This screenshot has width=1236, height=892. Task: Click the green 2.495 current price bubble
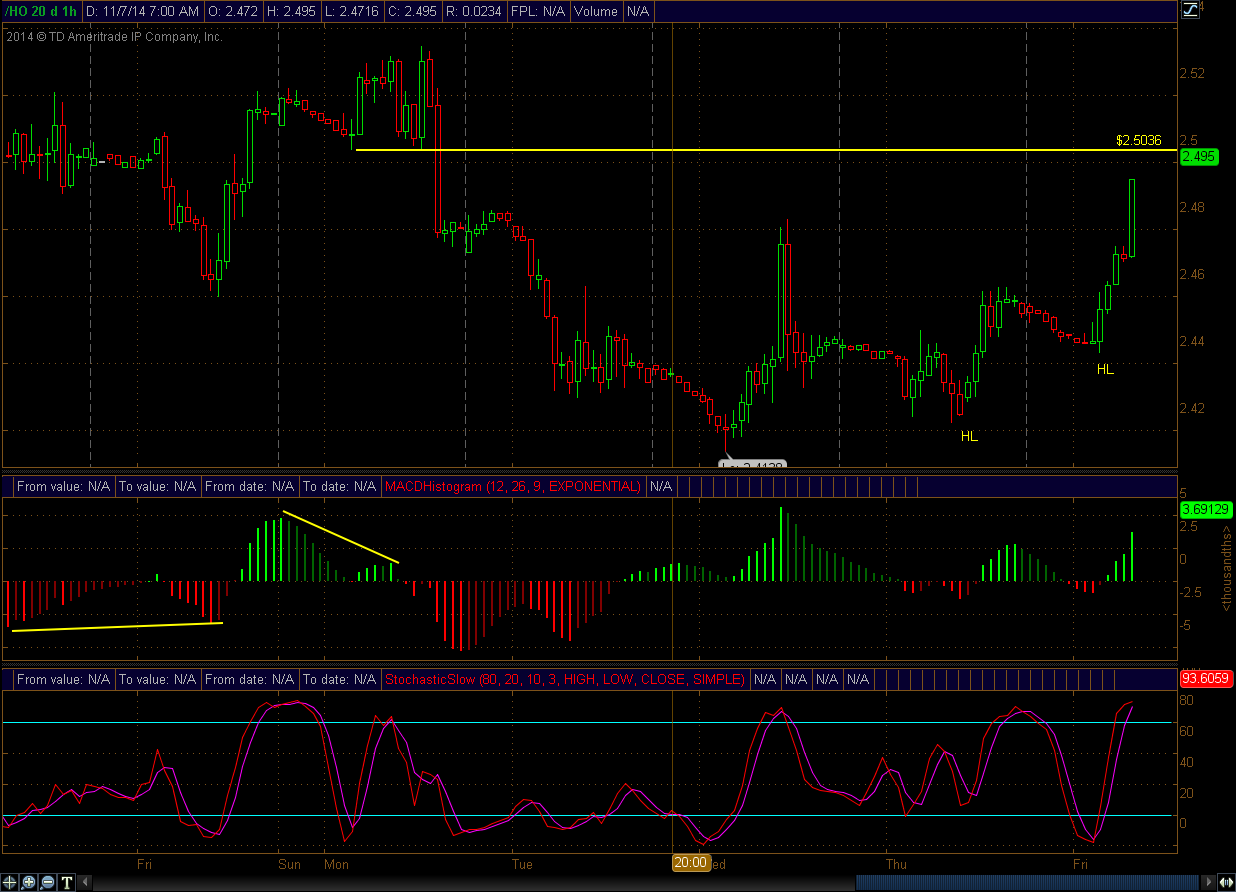coord(1198,157)
